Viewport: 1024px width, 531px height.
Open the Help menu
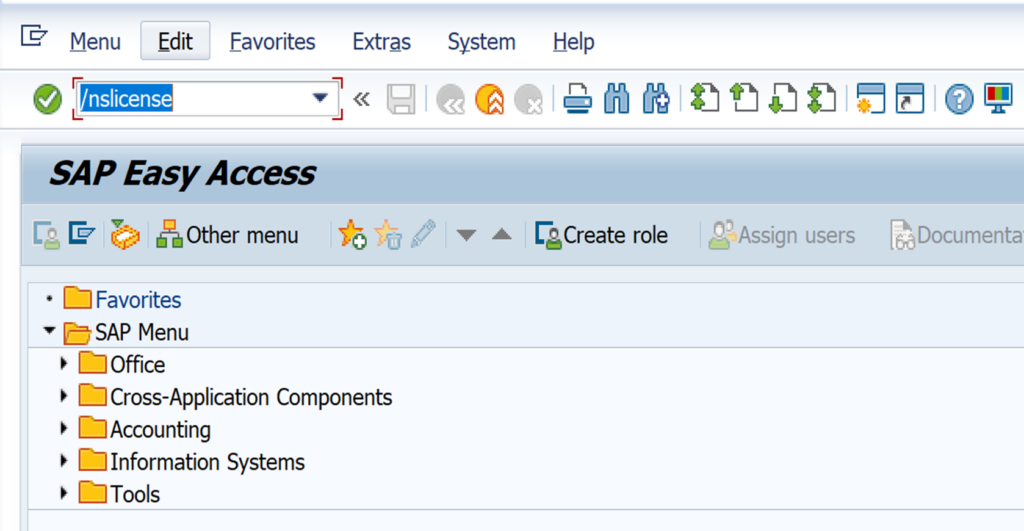[x=573, y=42]
